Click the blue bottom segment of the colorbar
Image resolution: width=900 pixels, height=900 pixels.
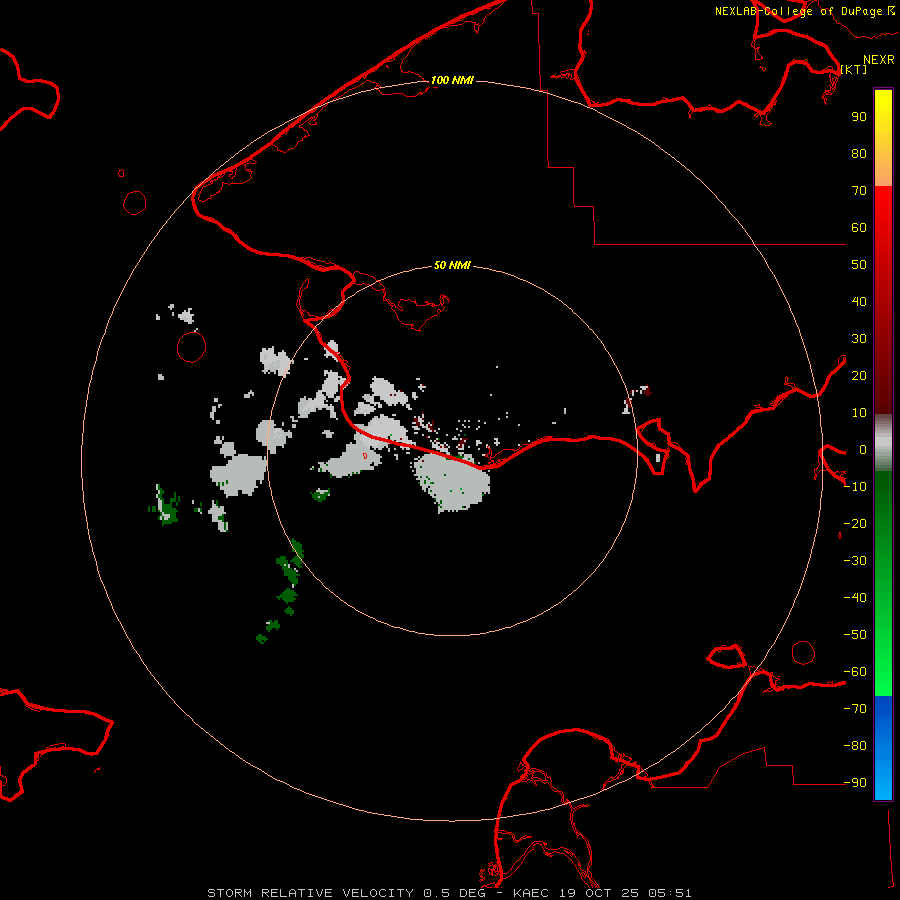click(883, 747)
